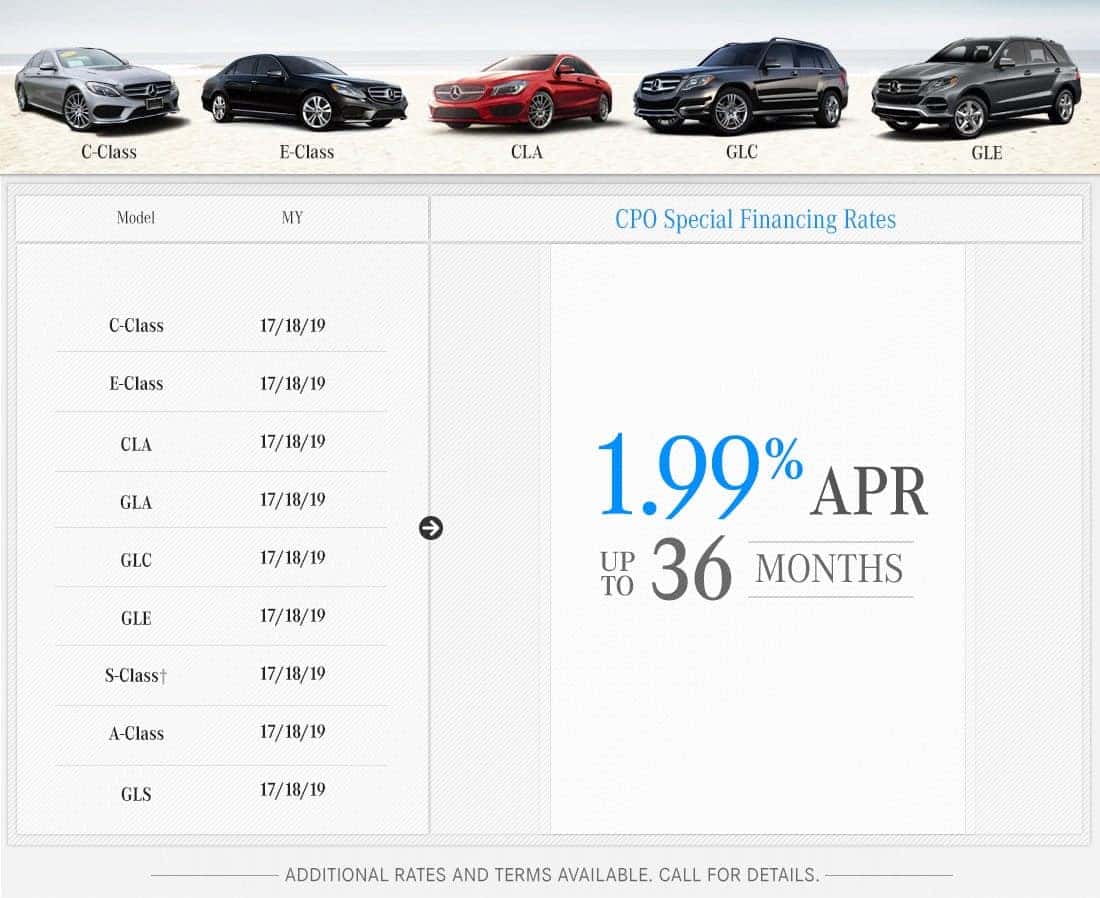Click the black circled arrow icon

(431, 528)
